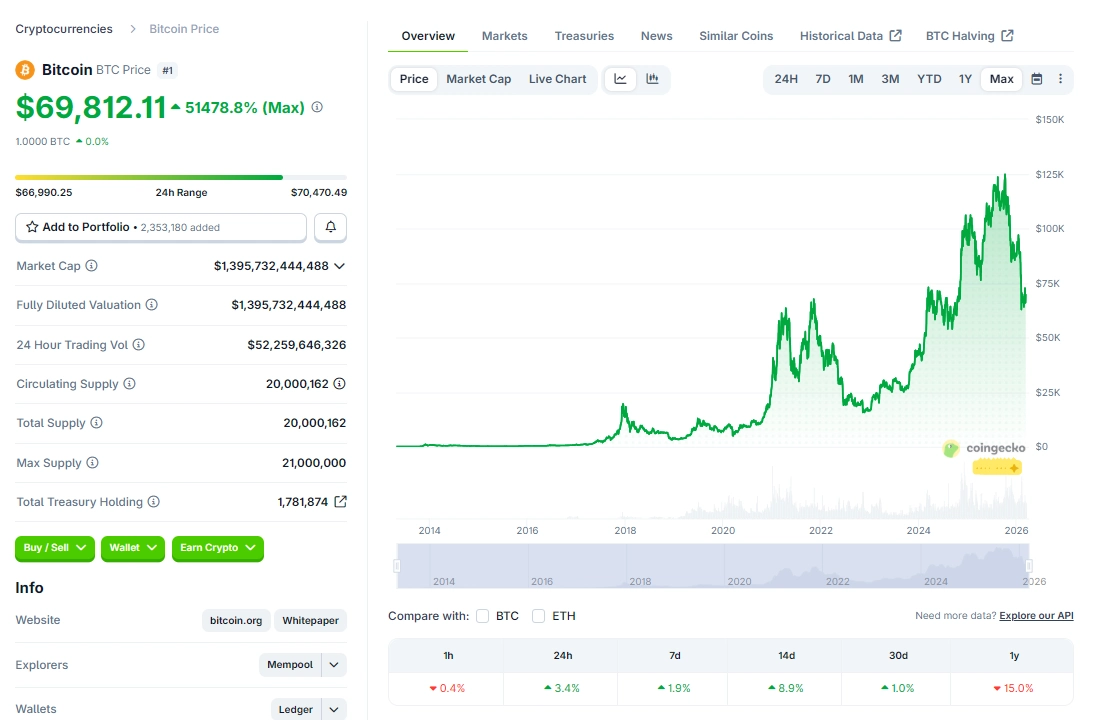
Task: Open the three-dot chart options menu
Action: click(x=1060, y=78)
